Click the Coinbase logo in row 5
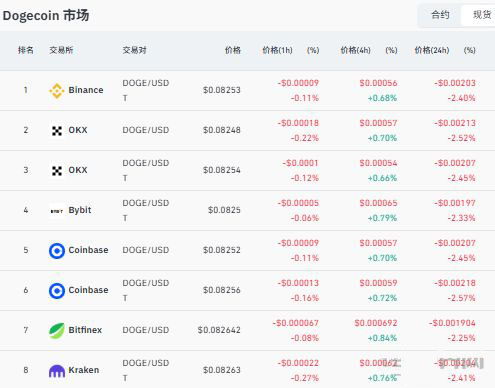 coord(57,251)
